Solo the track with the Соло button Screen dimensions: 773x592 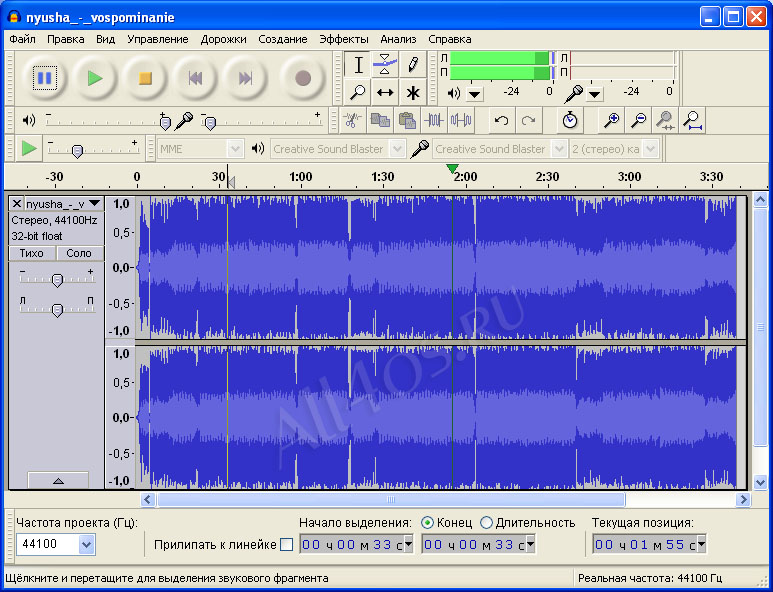click(x=79, y=253)
